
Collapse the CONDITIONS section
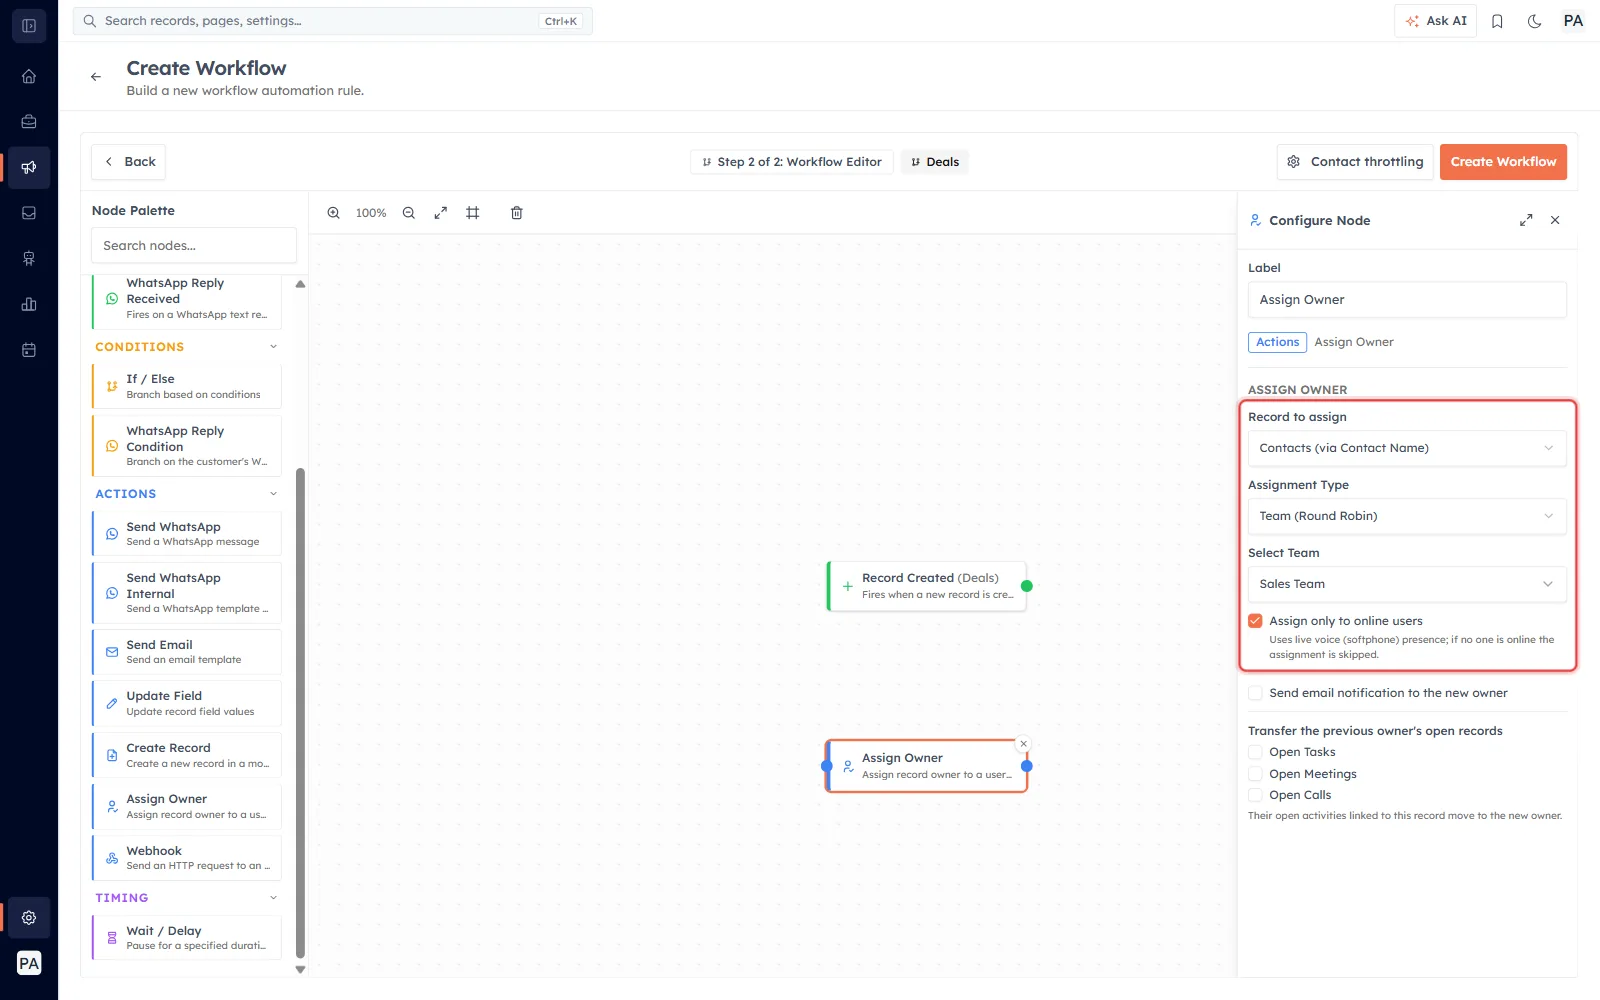click(x=273, y=347)
